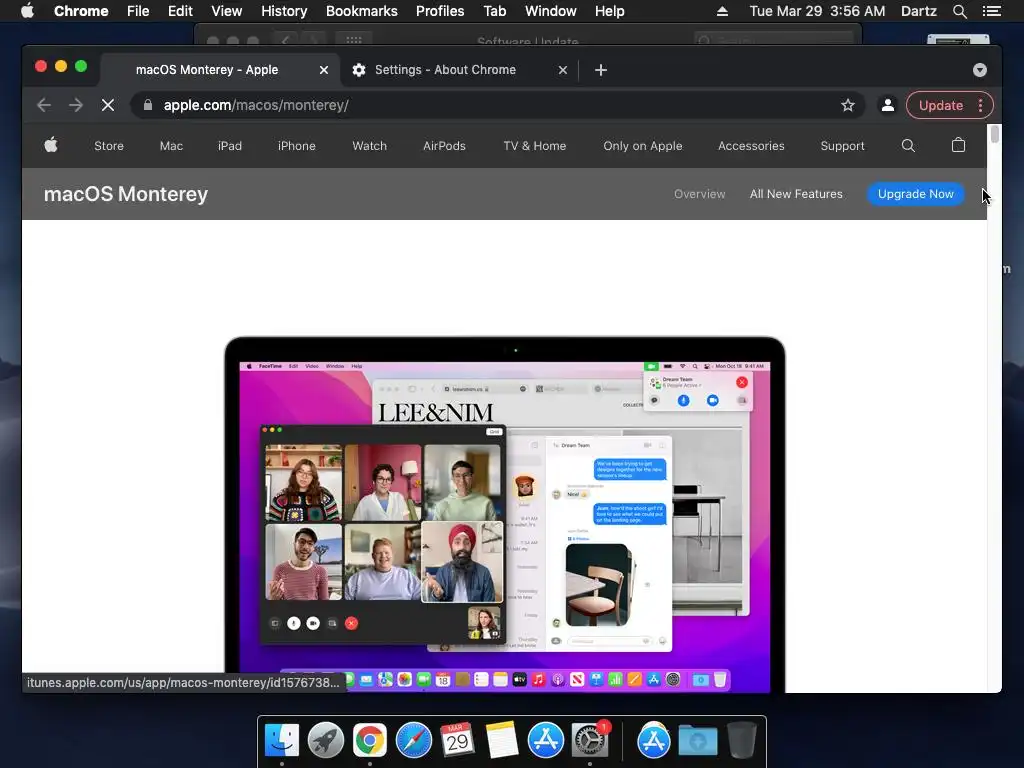Open Launchpad from the Dock
This screenshot has width=1024, height=768.
(x=325, y=740)
